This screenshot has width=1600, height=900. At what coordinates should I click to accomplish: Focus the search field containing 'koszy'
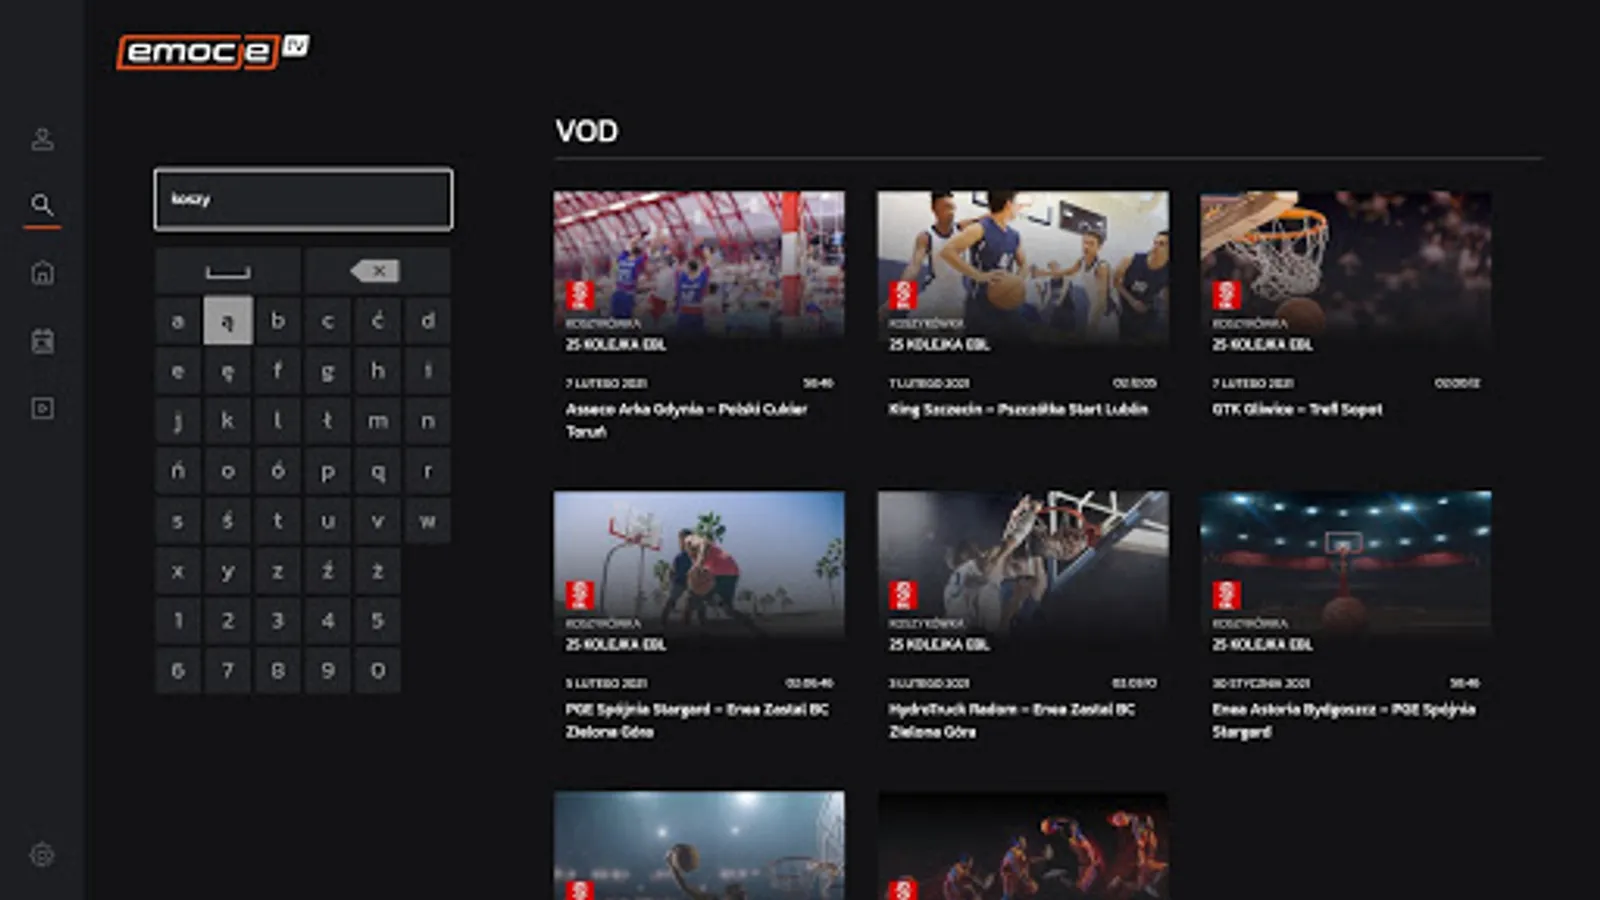coord(303,199)
